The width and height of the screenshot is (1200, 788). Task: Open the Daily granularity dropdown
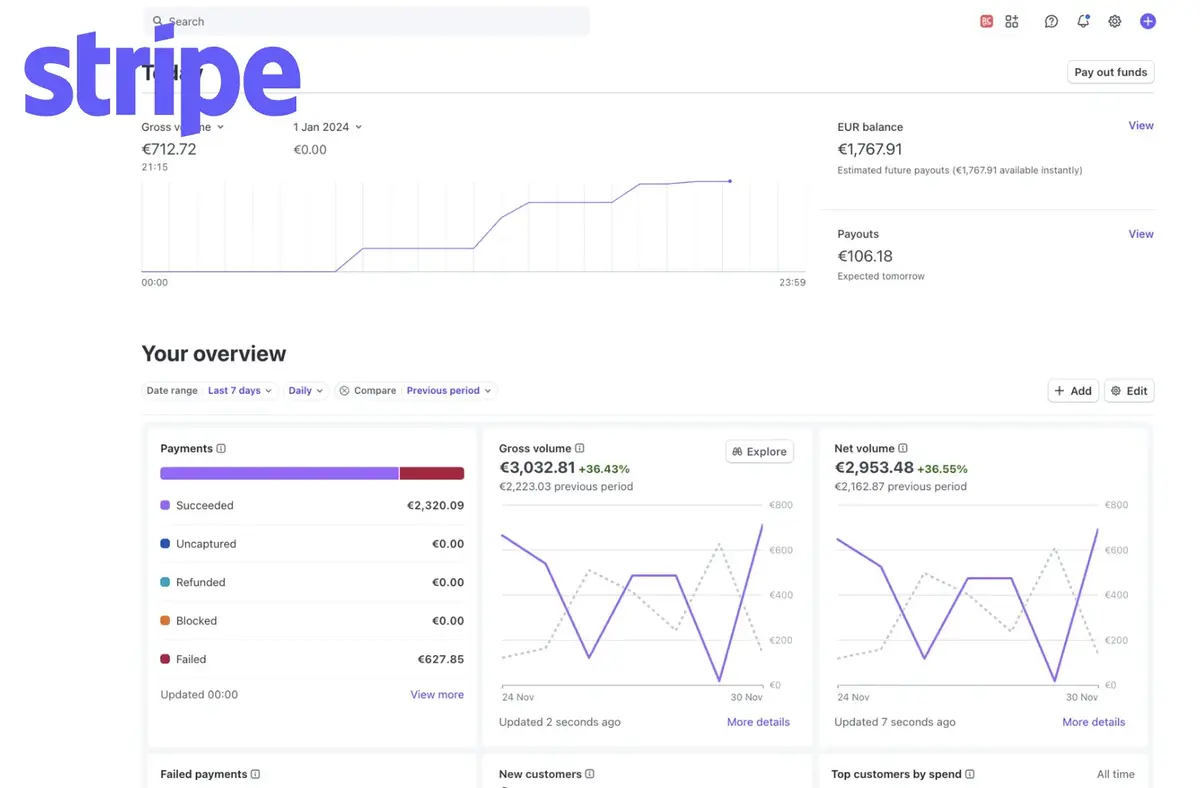tap(306, 391)
